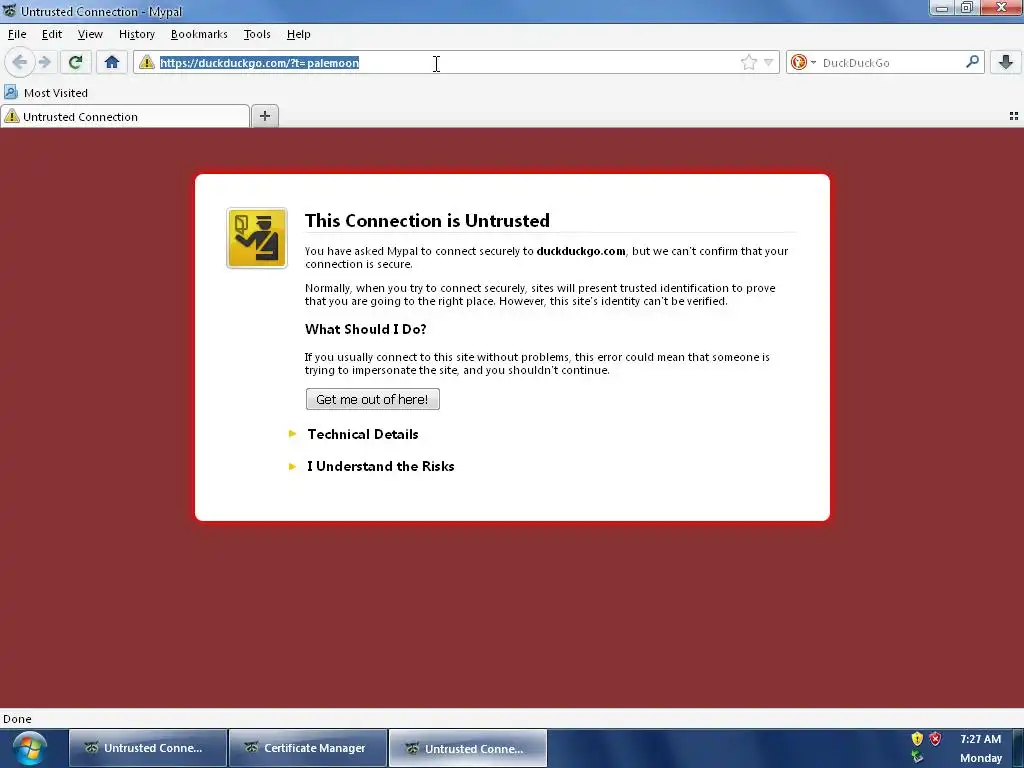Click the 7:27 AM clock in the tray

coord(980,739)
